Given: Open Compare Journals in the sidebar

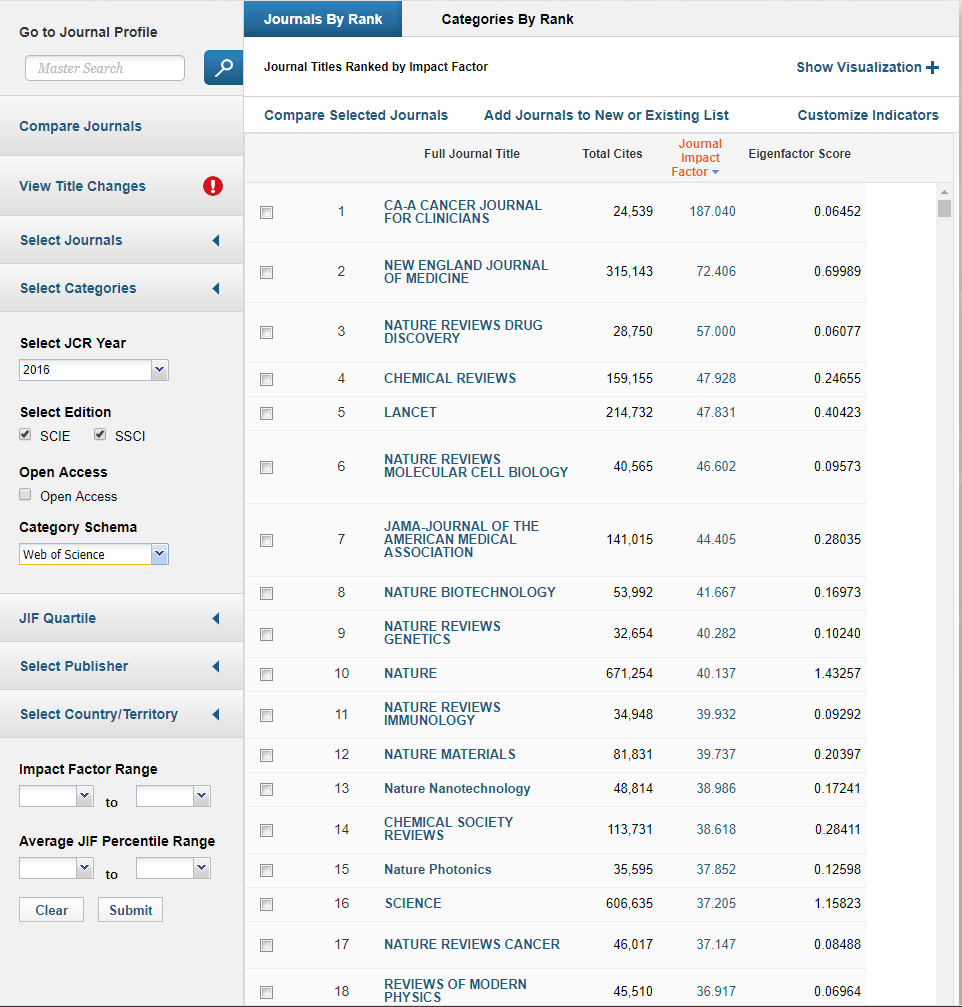Looking at the screenshot, I should point(80,127).
